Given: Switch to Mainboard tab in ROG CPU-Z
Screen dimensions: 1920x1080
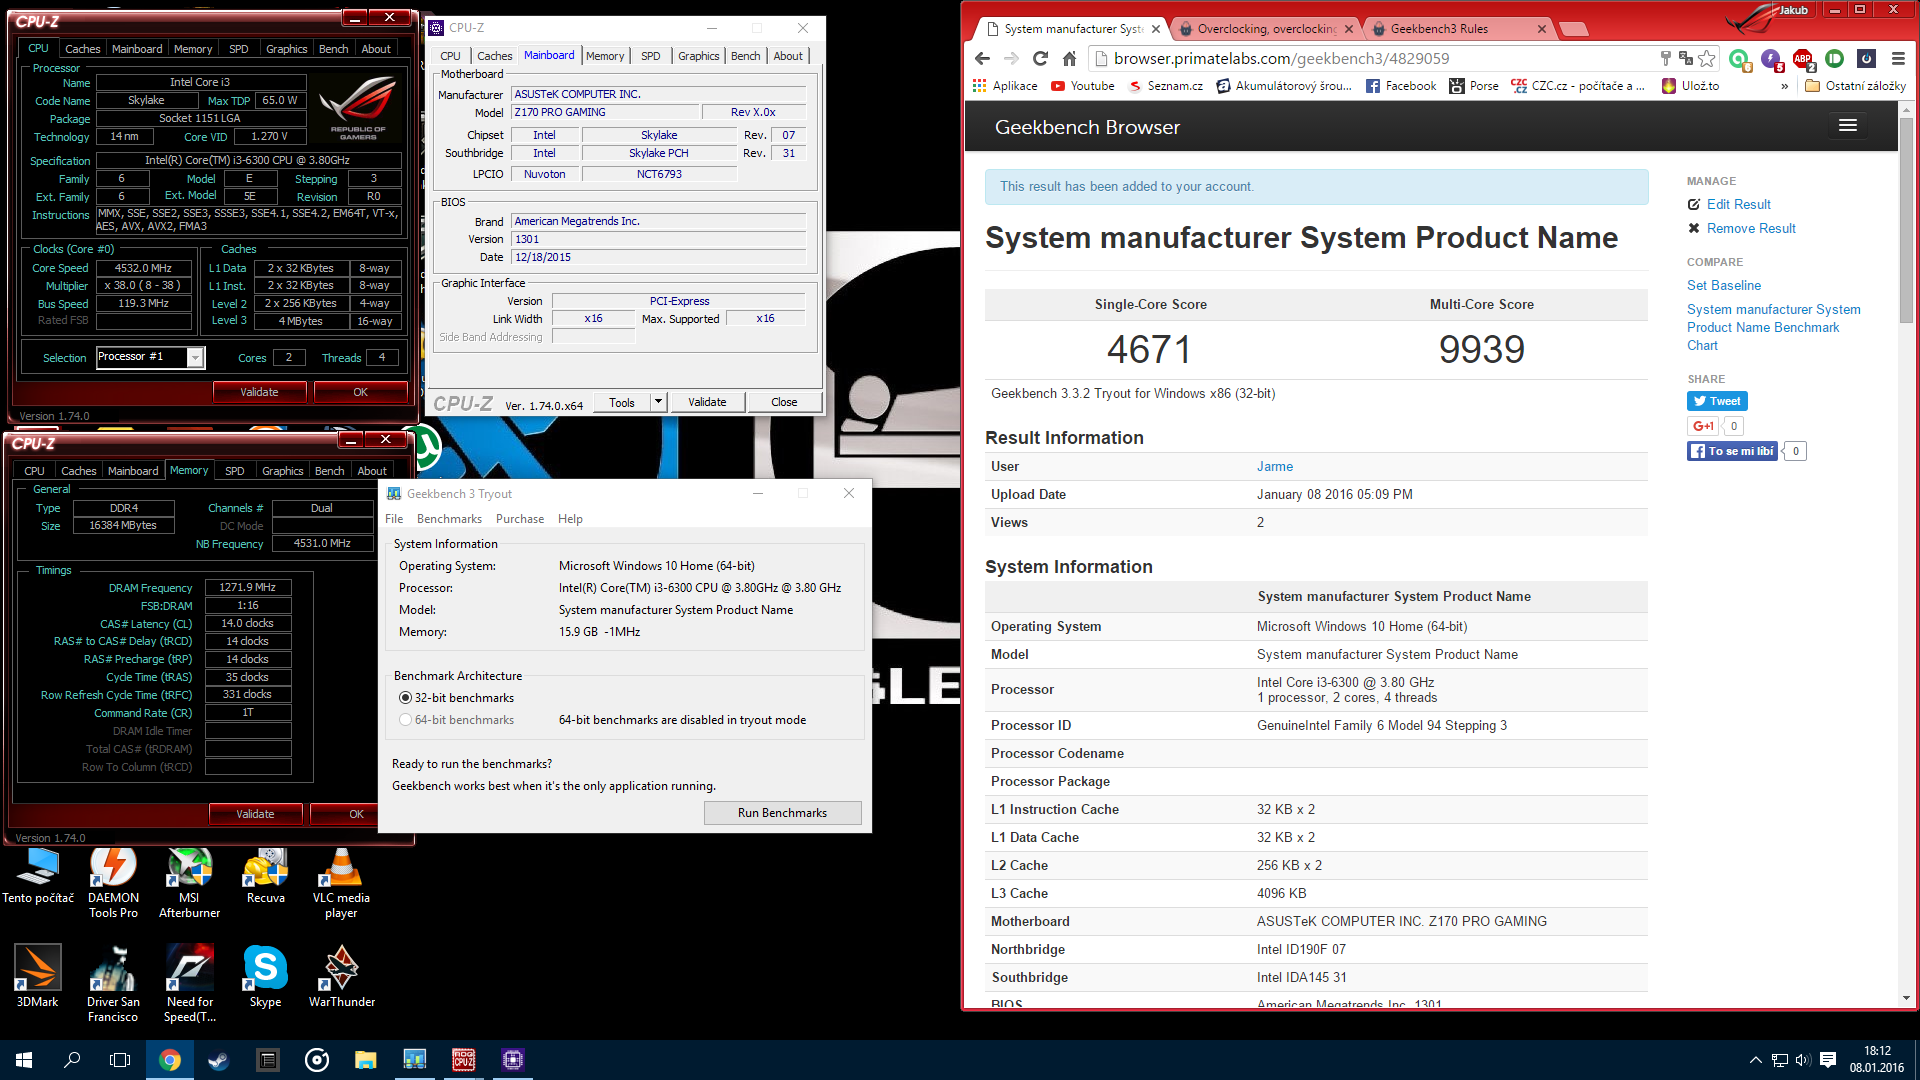Looking at the screenshot, I should [x=137, y=49].
